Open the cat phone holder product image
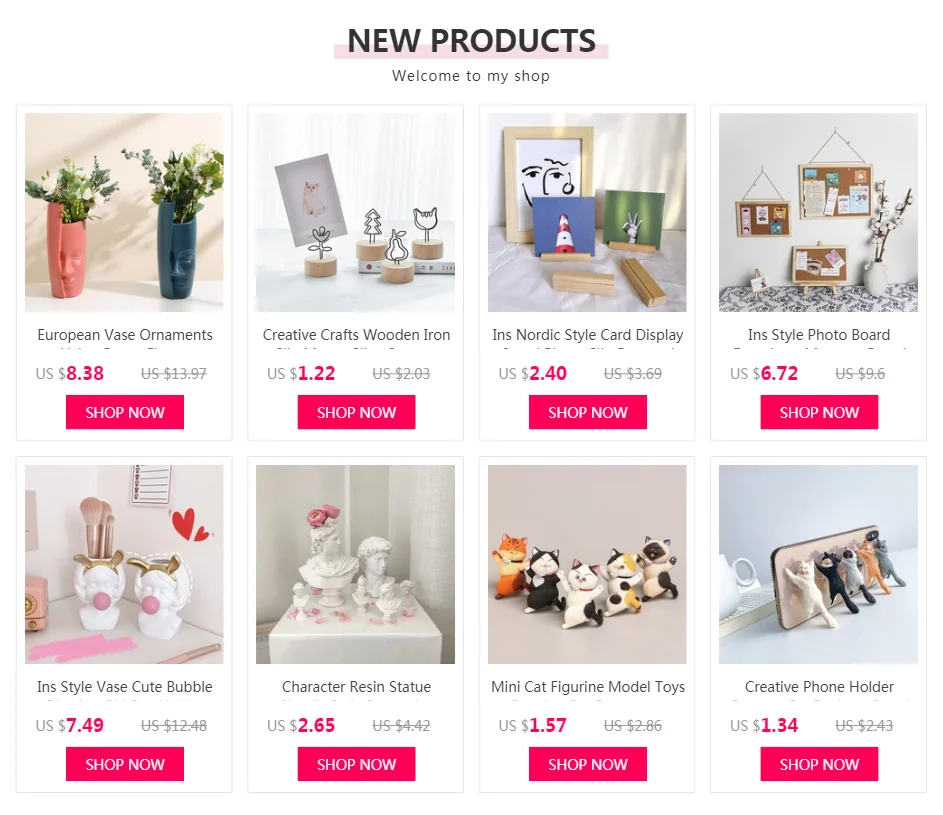 pyautogui.click(x=819, y=564)
